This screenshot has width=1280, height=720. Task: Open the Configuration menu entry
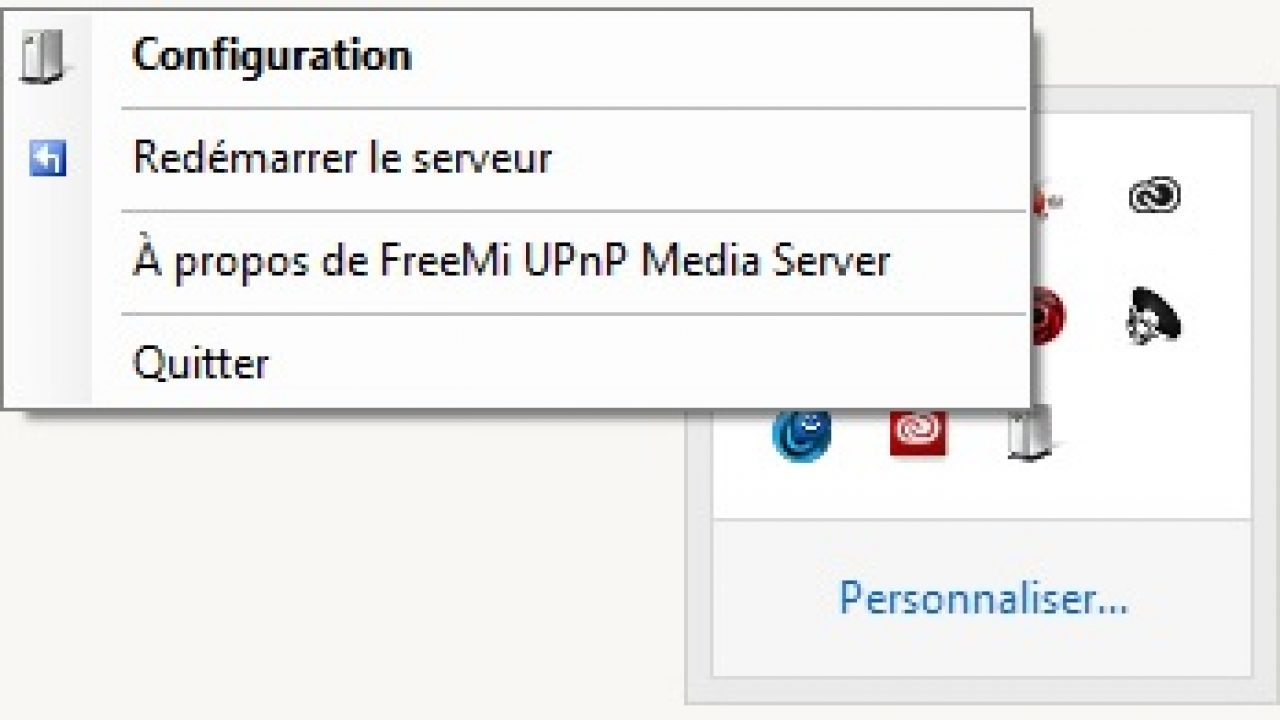click(272, 56)
